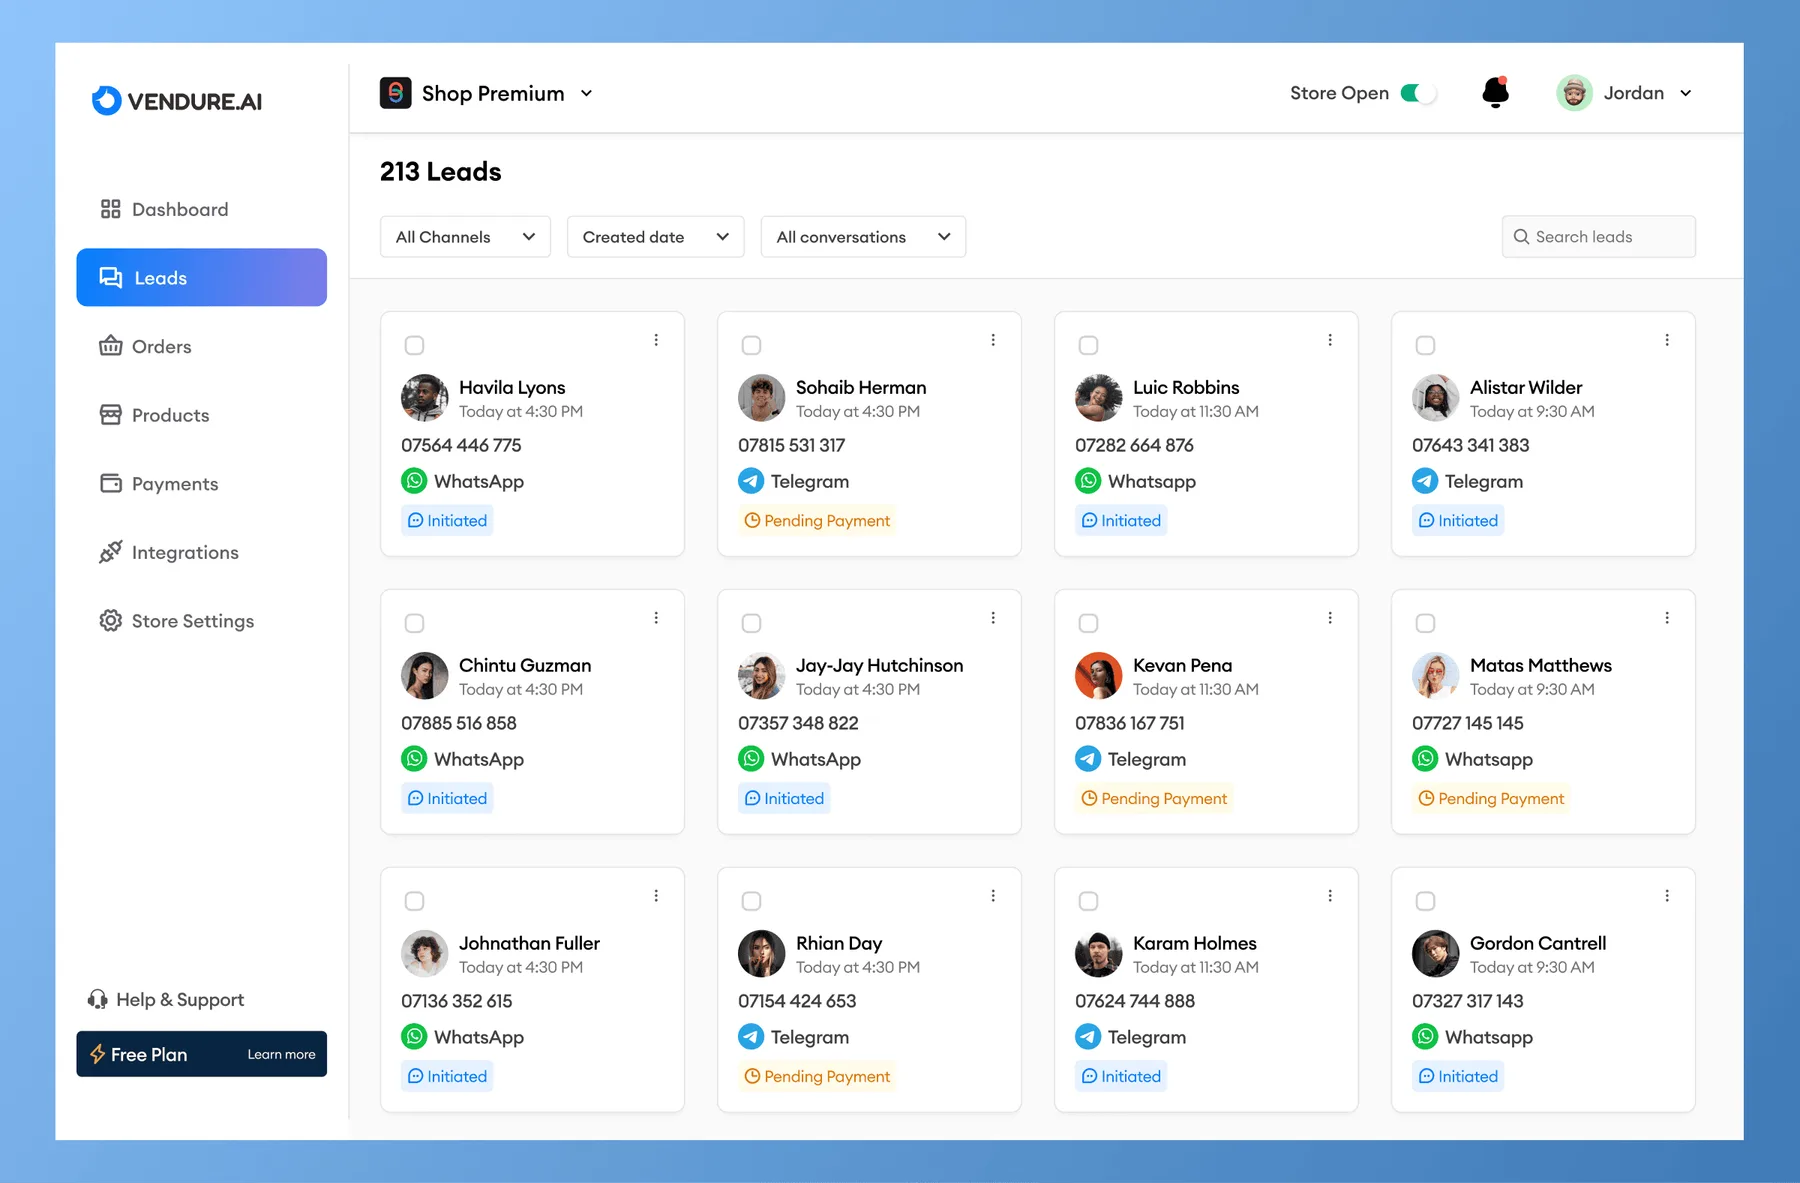Viewport: 1800px width, 1183px height.
Task: Click Gordon Cantrell avatar photo
Action: [1435, 954]
